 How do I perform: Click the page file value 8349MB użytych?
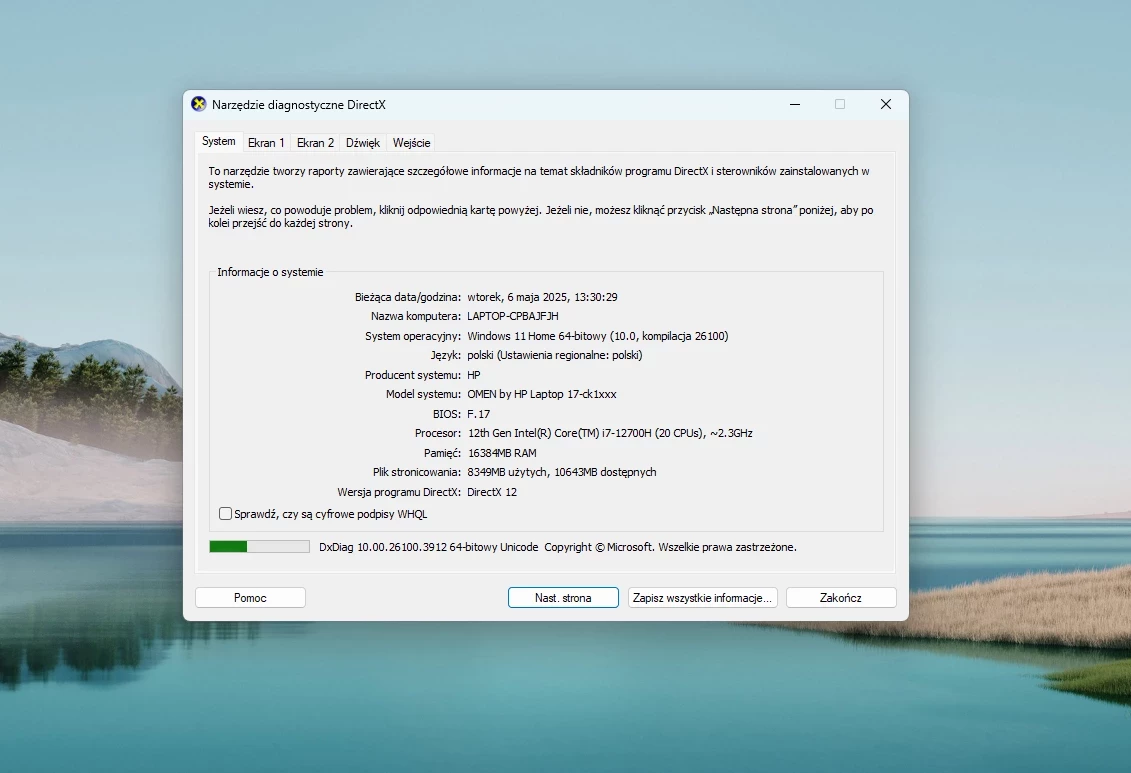[508, 472]
